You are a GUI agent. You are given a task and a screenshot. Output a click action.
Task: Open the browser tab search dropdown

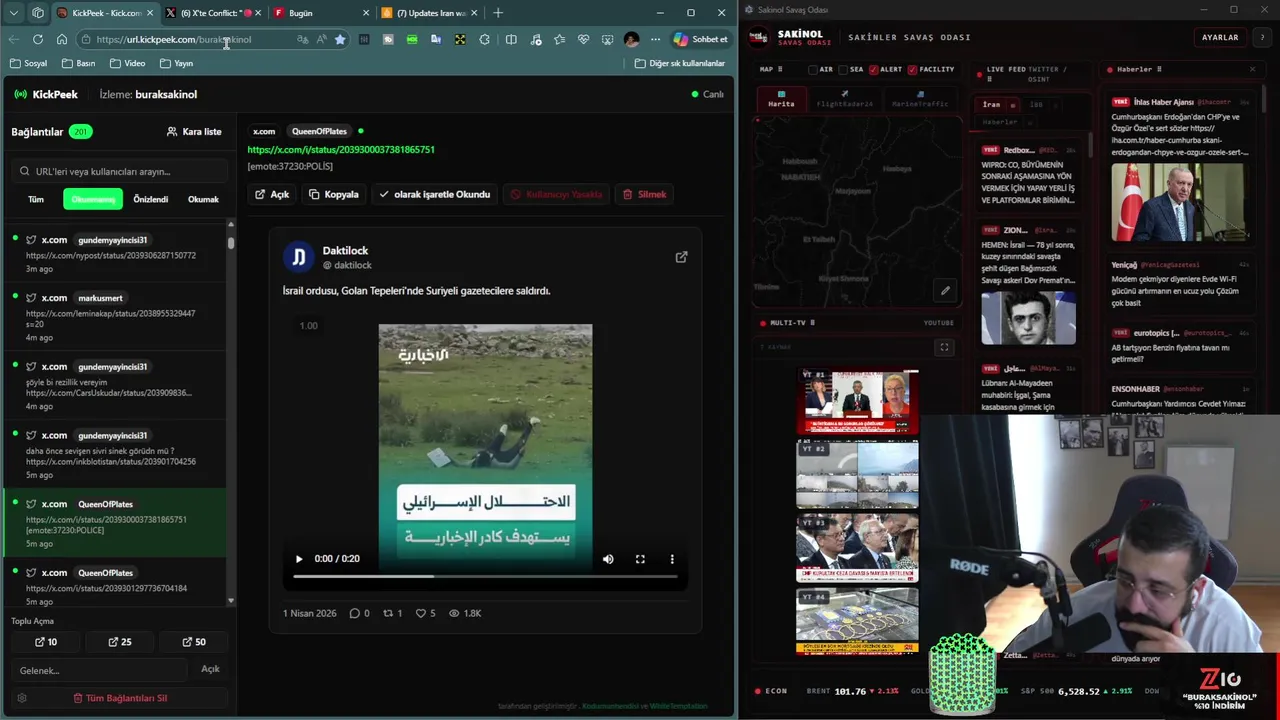tap(14, 13)
